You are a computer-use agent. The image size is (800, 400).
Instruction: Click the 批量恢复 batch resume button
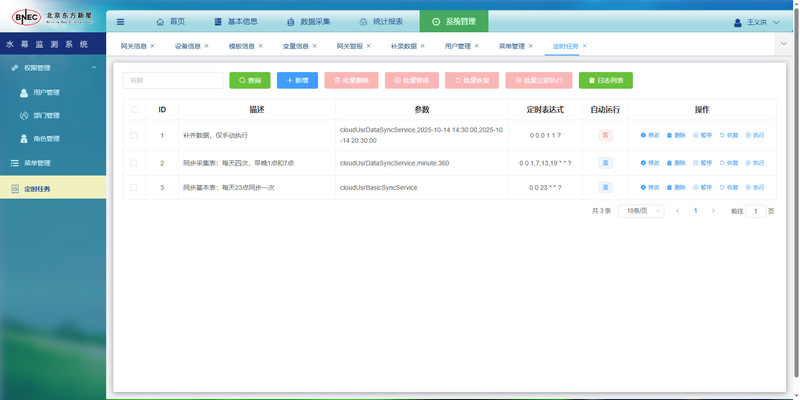(472, 80)
